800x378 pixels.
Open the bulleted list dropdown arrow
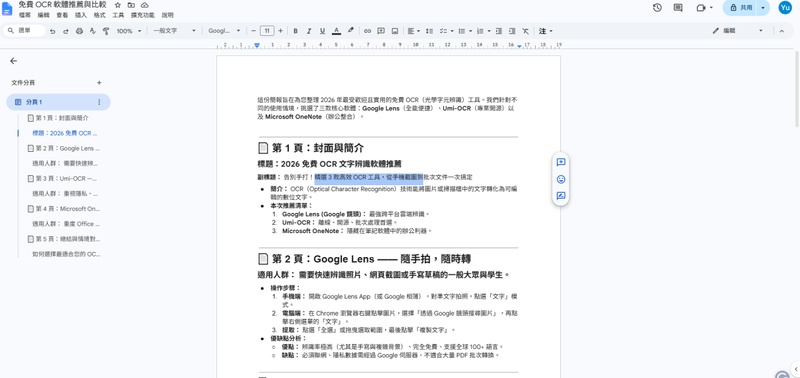point(470,31)
